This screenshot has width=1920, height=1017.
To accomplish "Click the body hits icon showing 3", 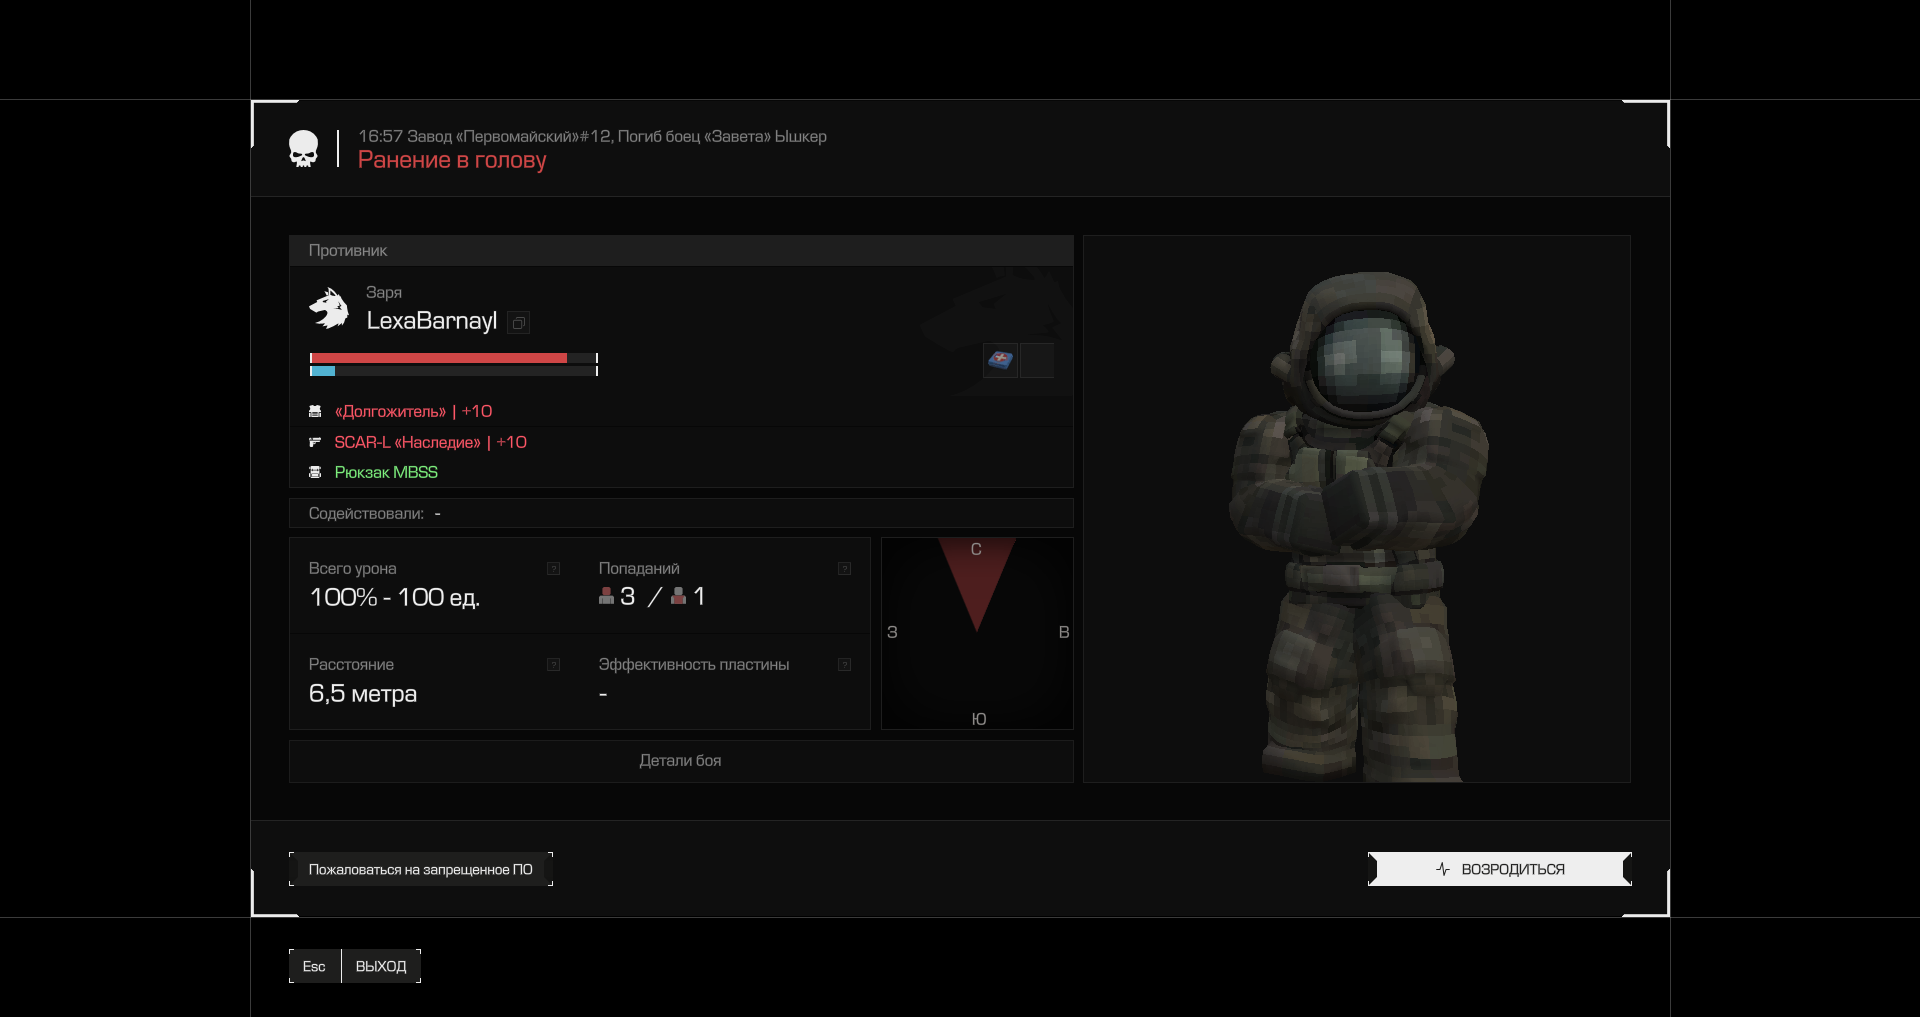I will [606, 596].
